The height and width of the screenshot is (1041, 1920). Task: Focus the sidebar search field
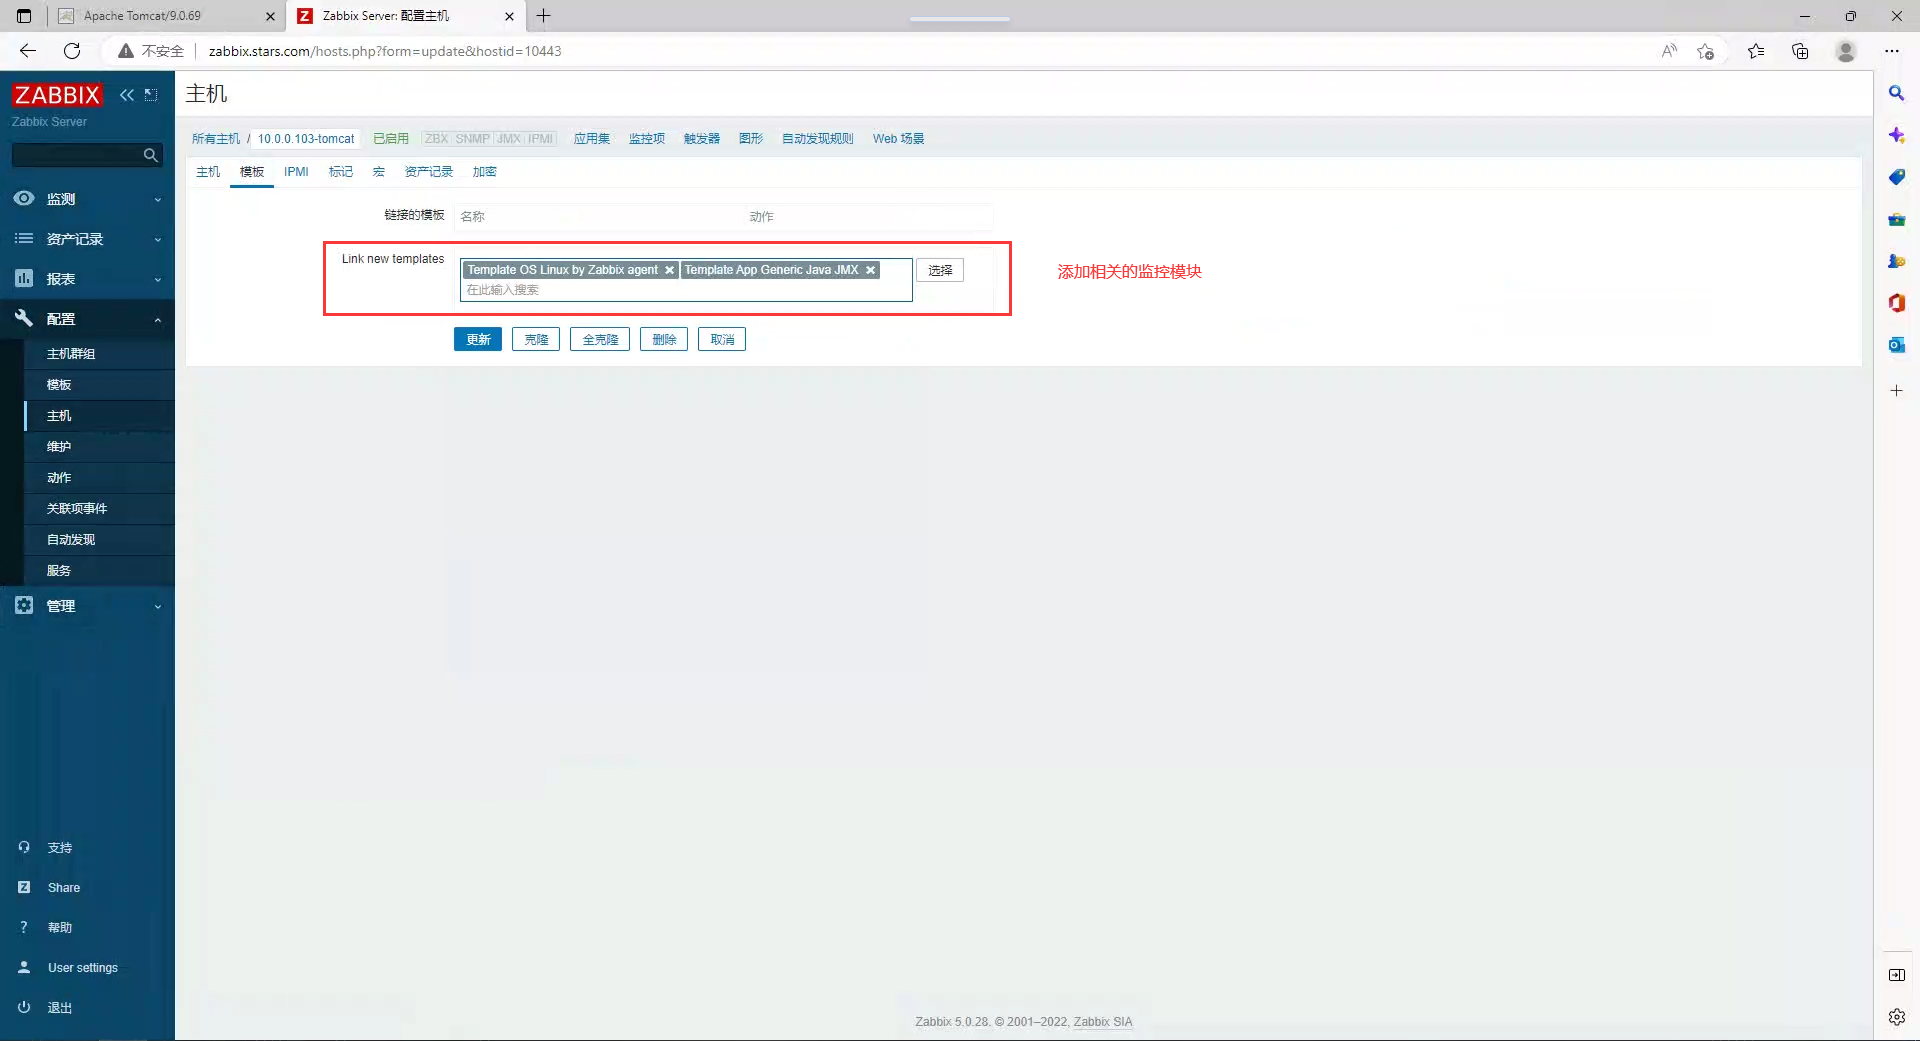tap(76, 155)
